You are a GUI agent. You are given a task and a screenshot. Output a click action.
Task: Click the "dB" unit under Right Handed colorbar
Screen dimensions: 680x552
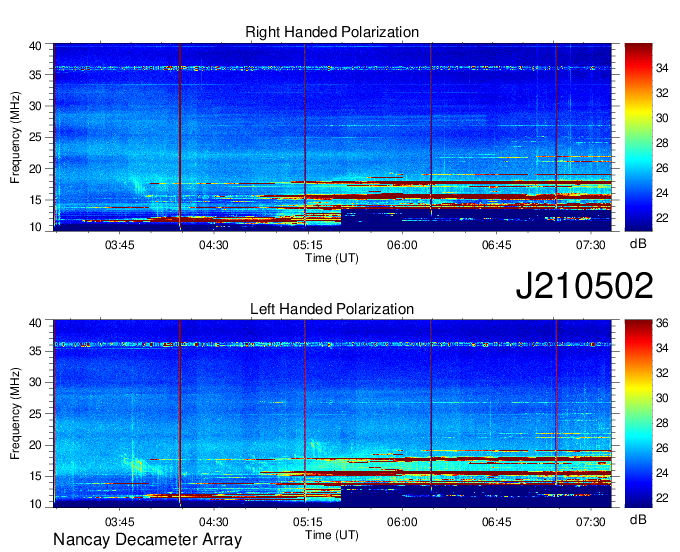[638, 244]
